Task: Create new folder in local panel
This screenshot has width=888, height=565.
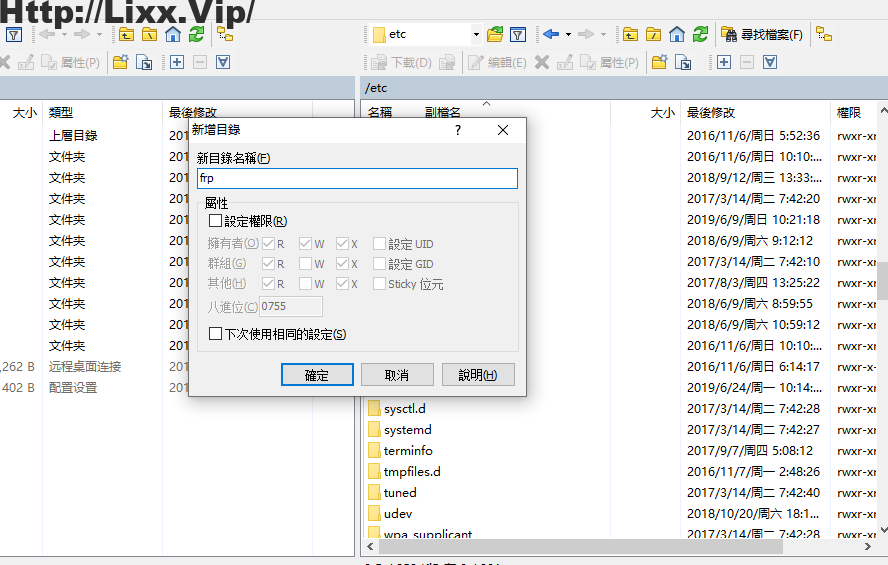Action: pos(120,62)
